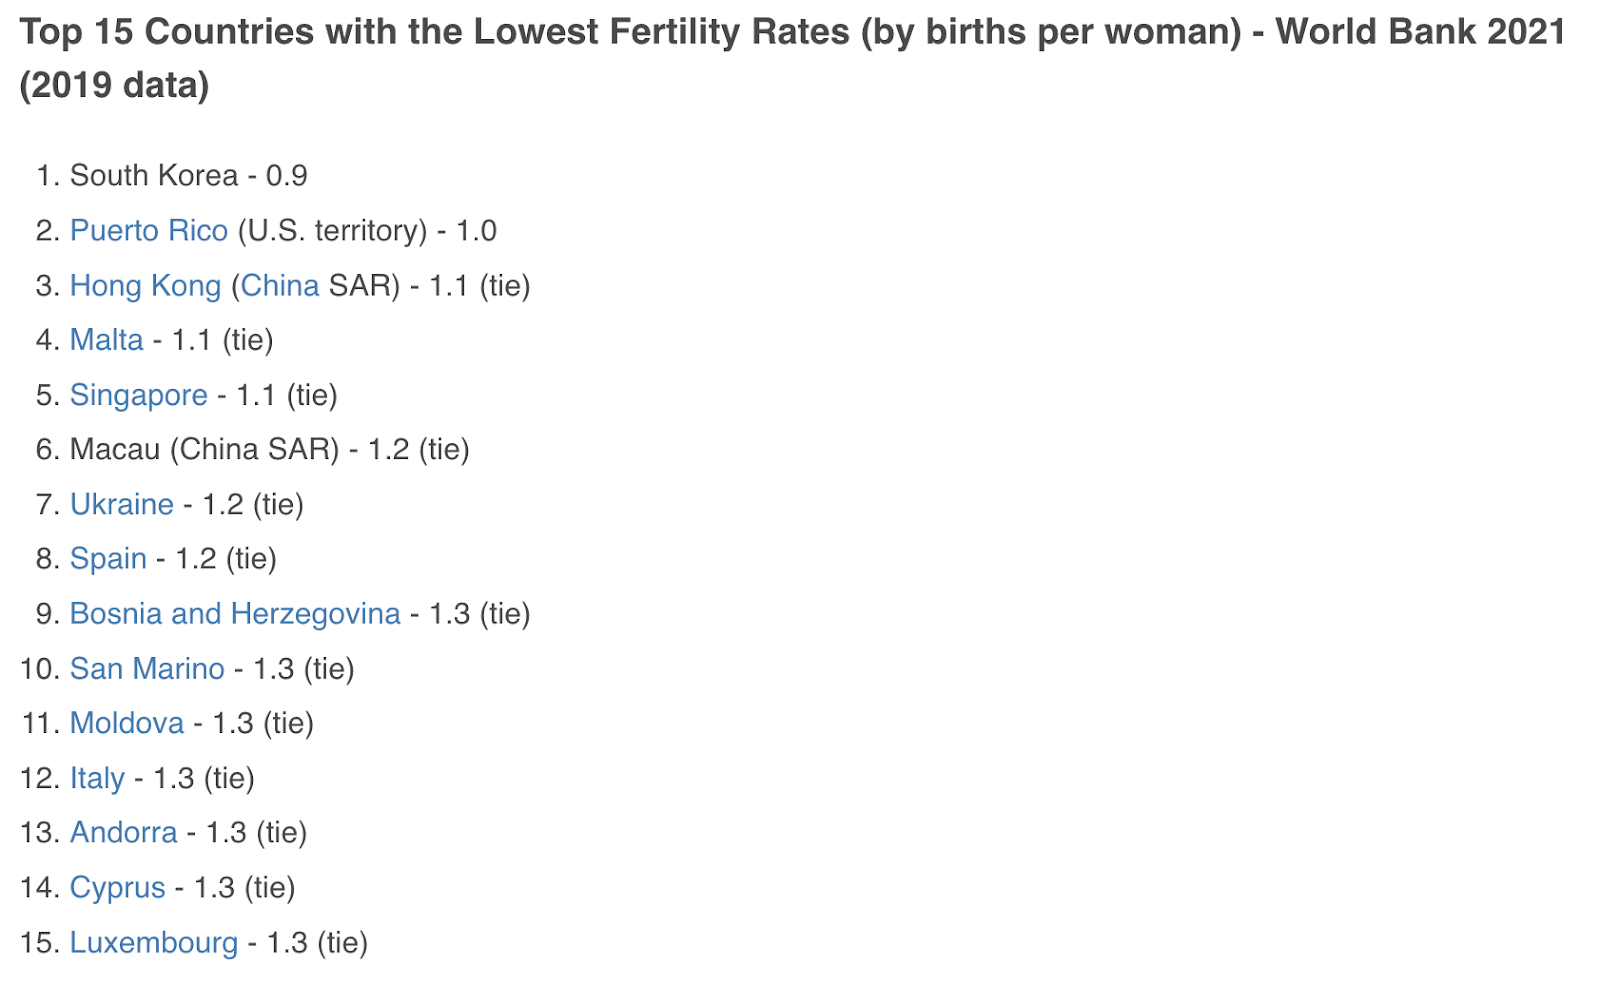Follow the Luxembourg link
This screenshot has width=1600, height=985.
tap(153, 942)
